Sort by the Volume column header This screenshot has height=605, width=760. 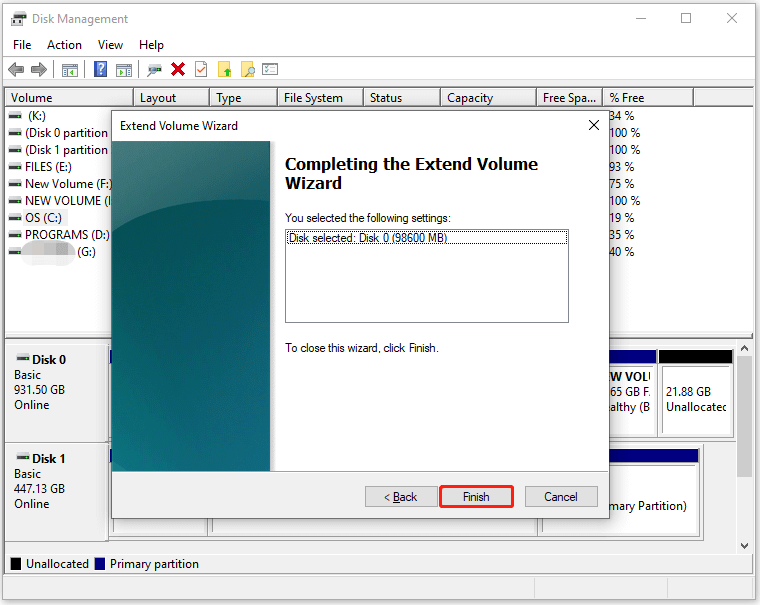(x=69, y=97)
